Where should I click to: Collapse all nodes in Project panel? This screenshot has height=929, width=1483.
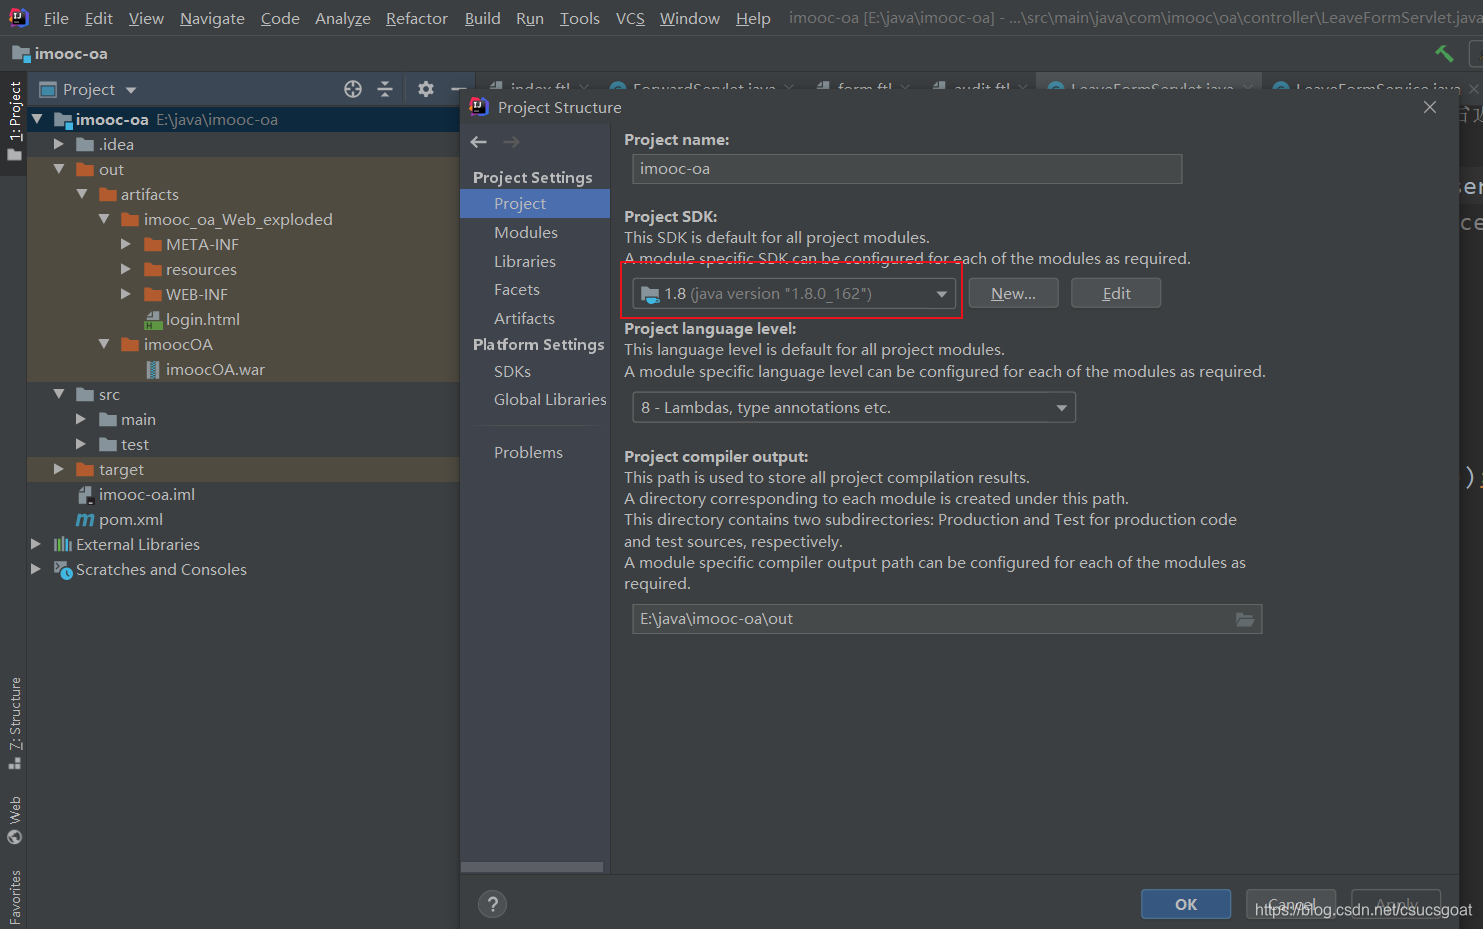tap(385, 89)
